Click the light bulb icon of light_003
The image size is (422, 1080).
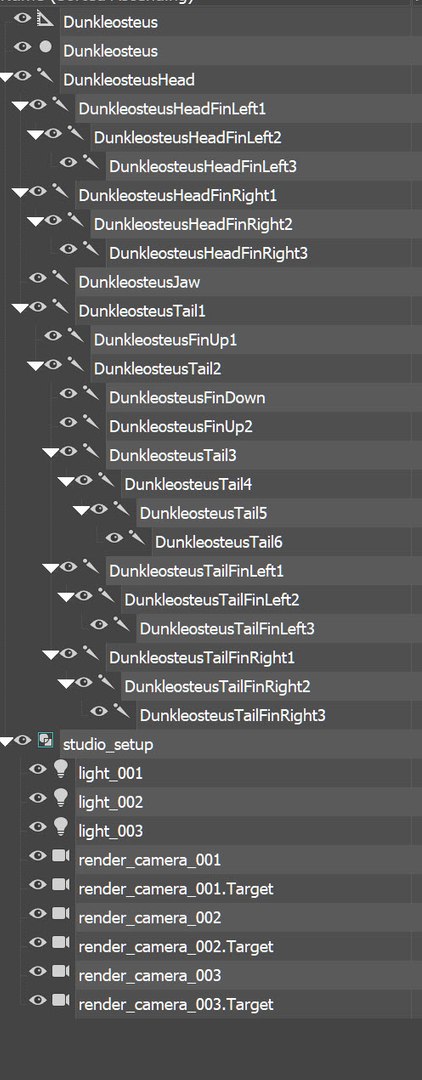click(x=61, y=828)
